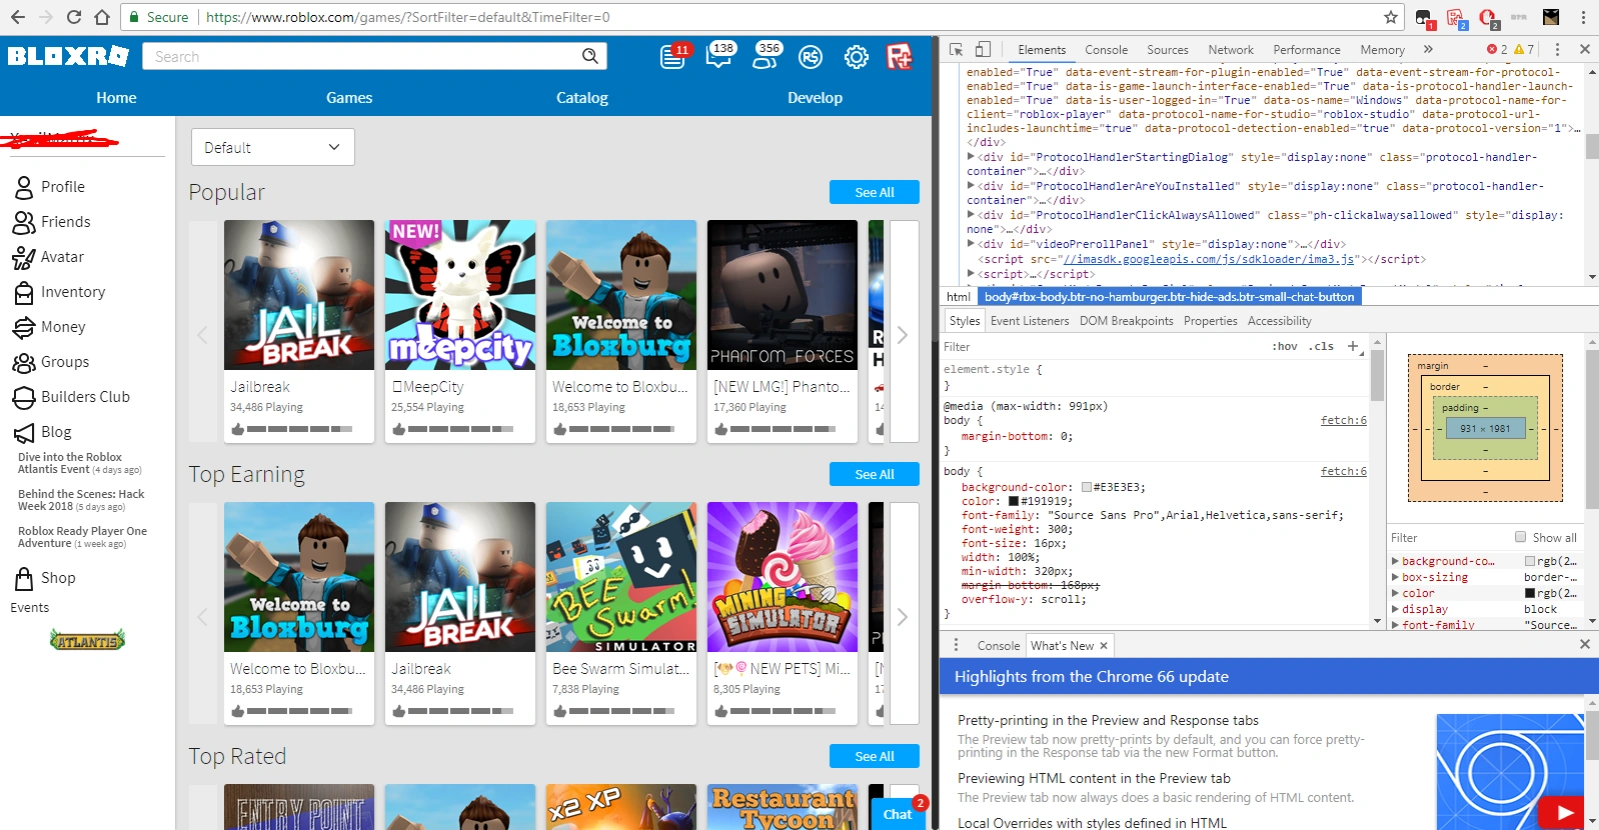Viewport: 1599px width, 830px height.
Task: Click the computed background-color rgb swatch
Action: pos(1529,561)
